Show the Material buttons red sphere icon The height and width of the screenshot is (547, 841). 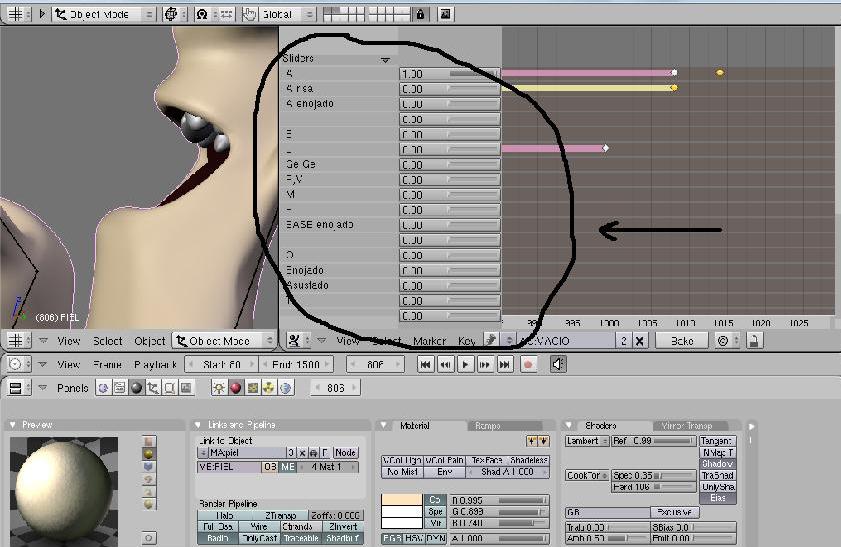pyautogui.click(x=235, y=388)
